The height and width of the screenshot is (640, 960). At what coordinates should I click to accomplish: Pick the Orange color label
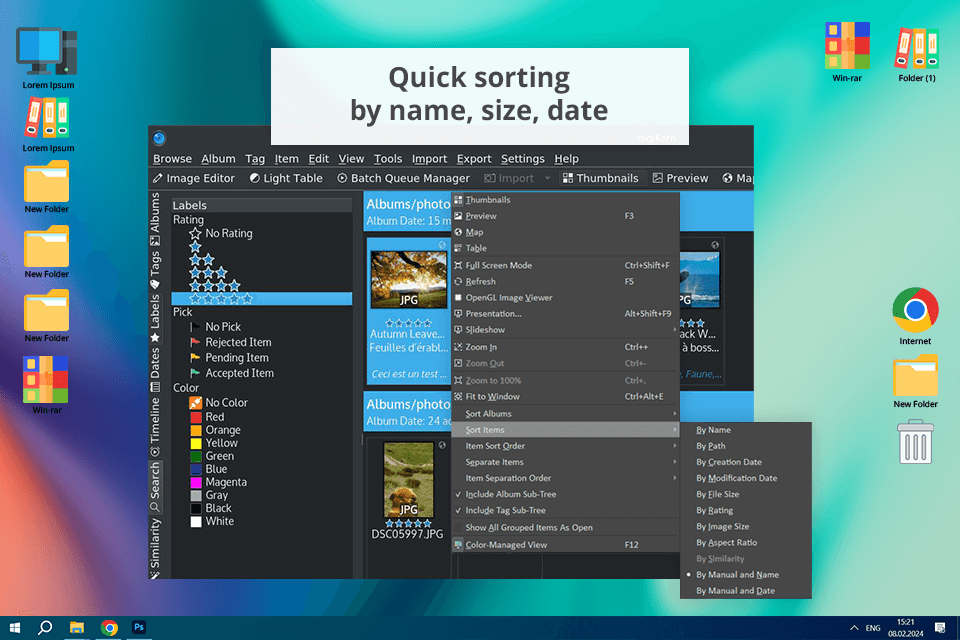coord(215,430)
